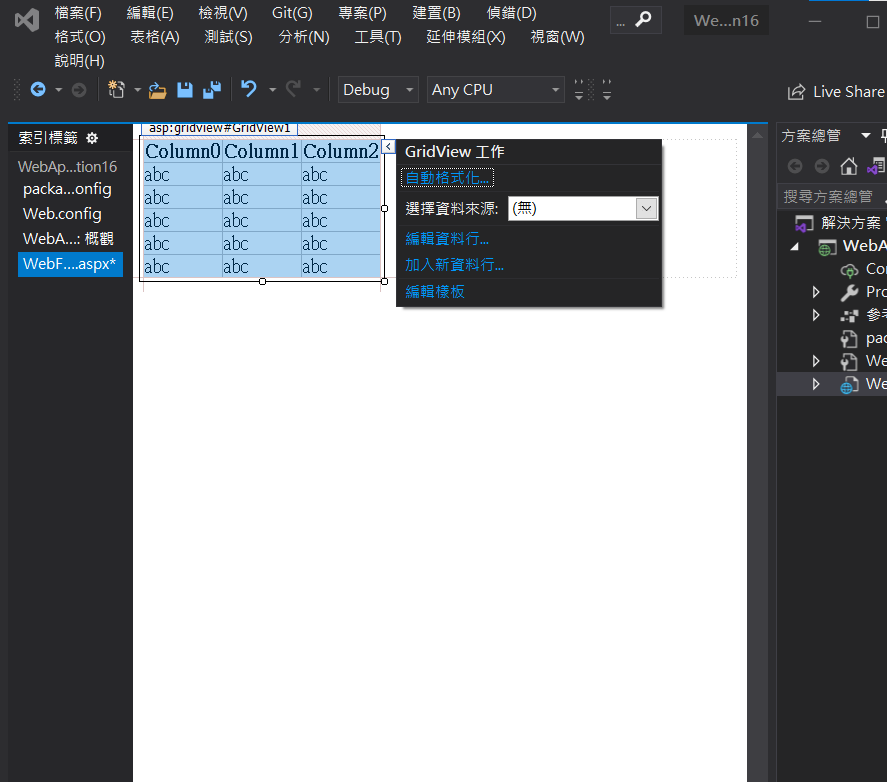The width and height of the screenshot is (887, 782).
Task: Click the designer scrollbar up arrow
Action: click(757, 135)
